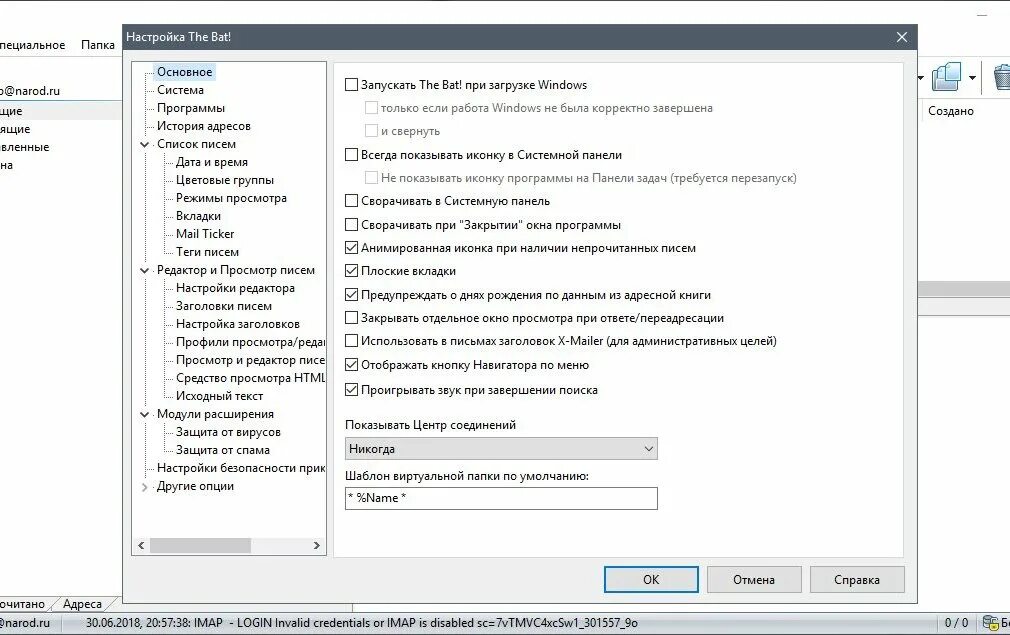This screenshot has height=635, width=1010.
Task: Select Настройки безопасности tree item
Action: click(240, 469)
